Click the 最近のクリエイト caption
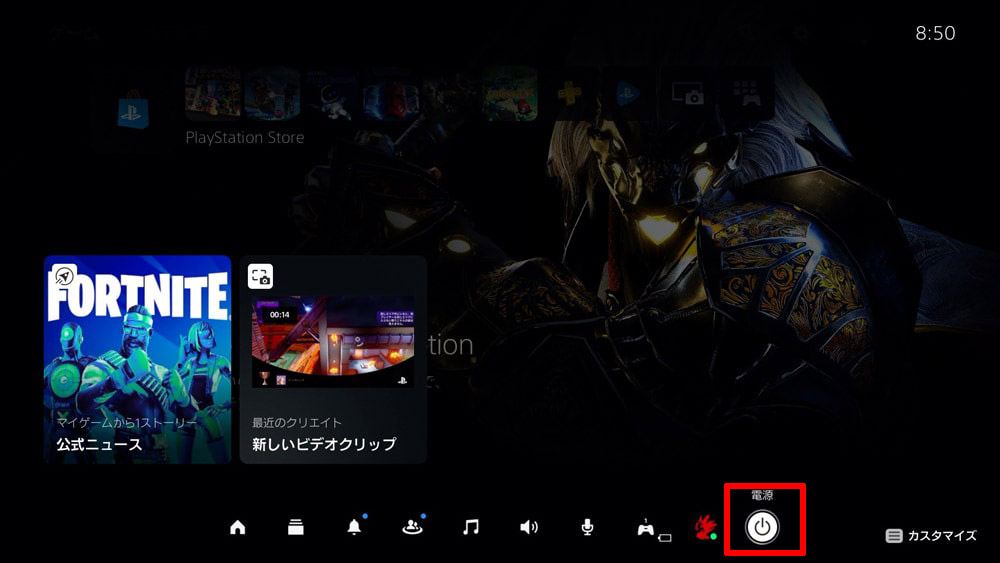The image size is (1000, 563). pos(297,422)
